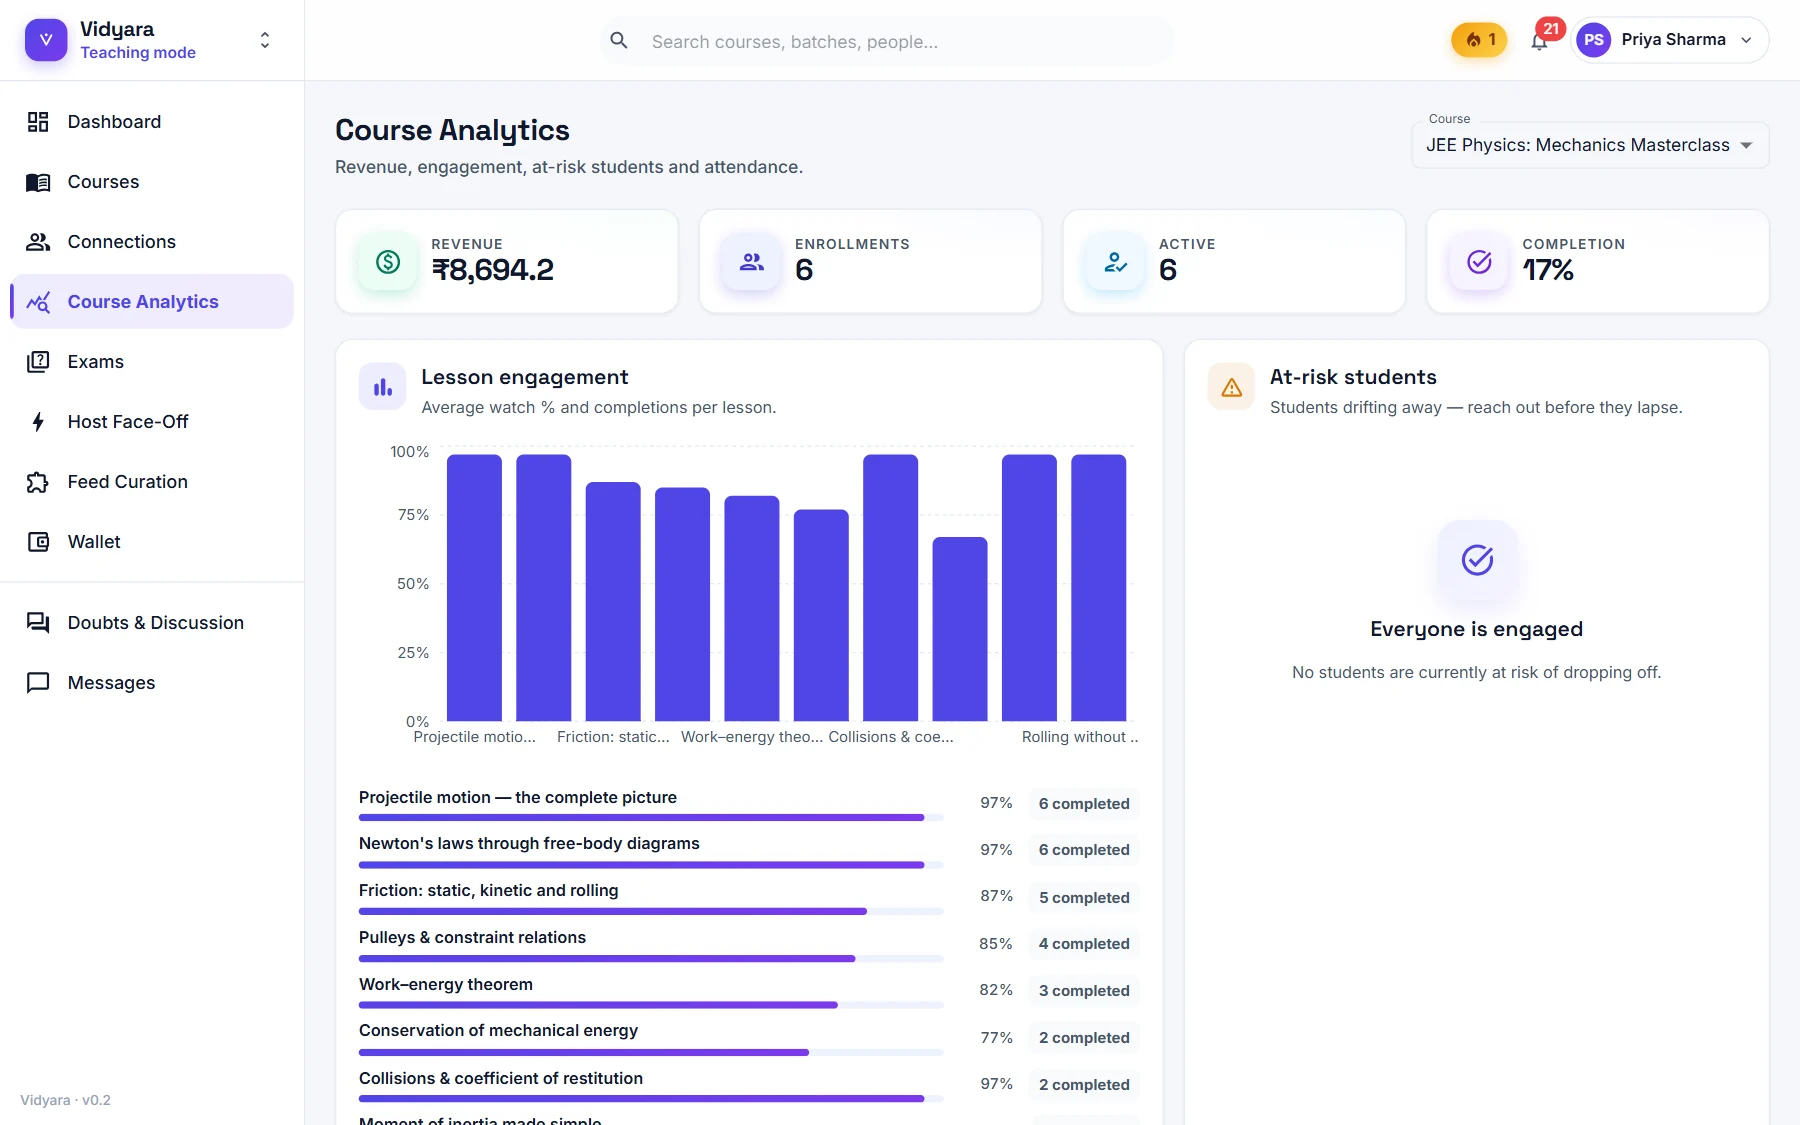Click the Newton's laws 6 completed badge

1084,850
